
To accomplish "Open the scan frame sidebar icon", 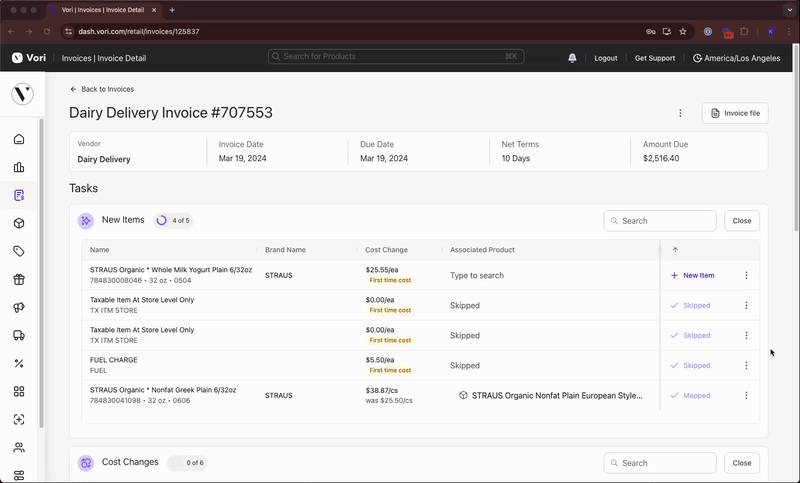I will tap(19, 420).
